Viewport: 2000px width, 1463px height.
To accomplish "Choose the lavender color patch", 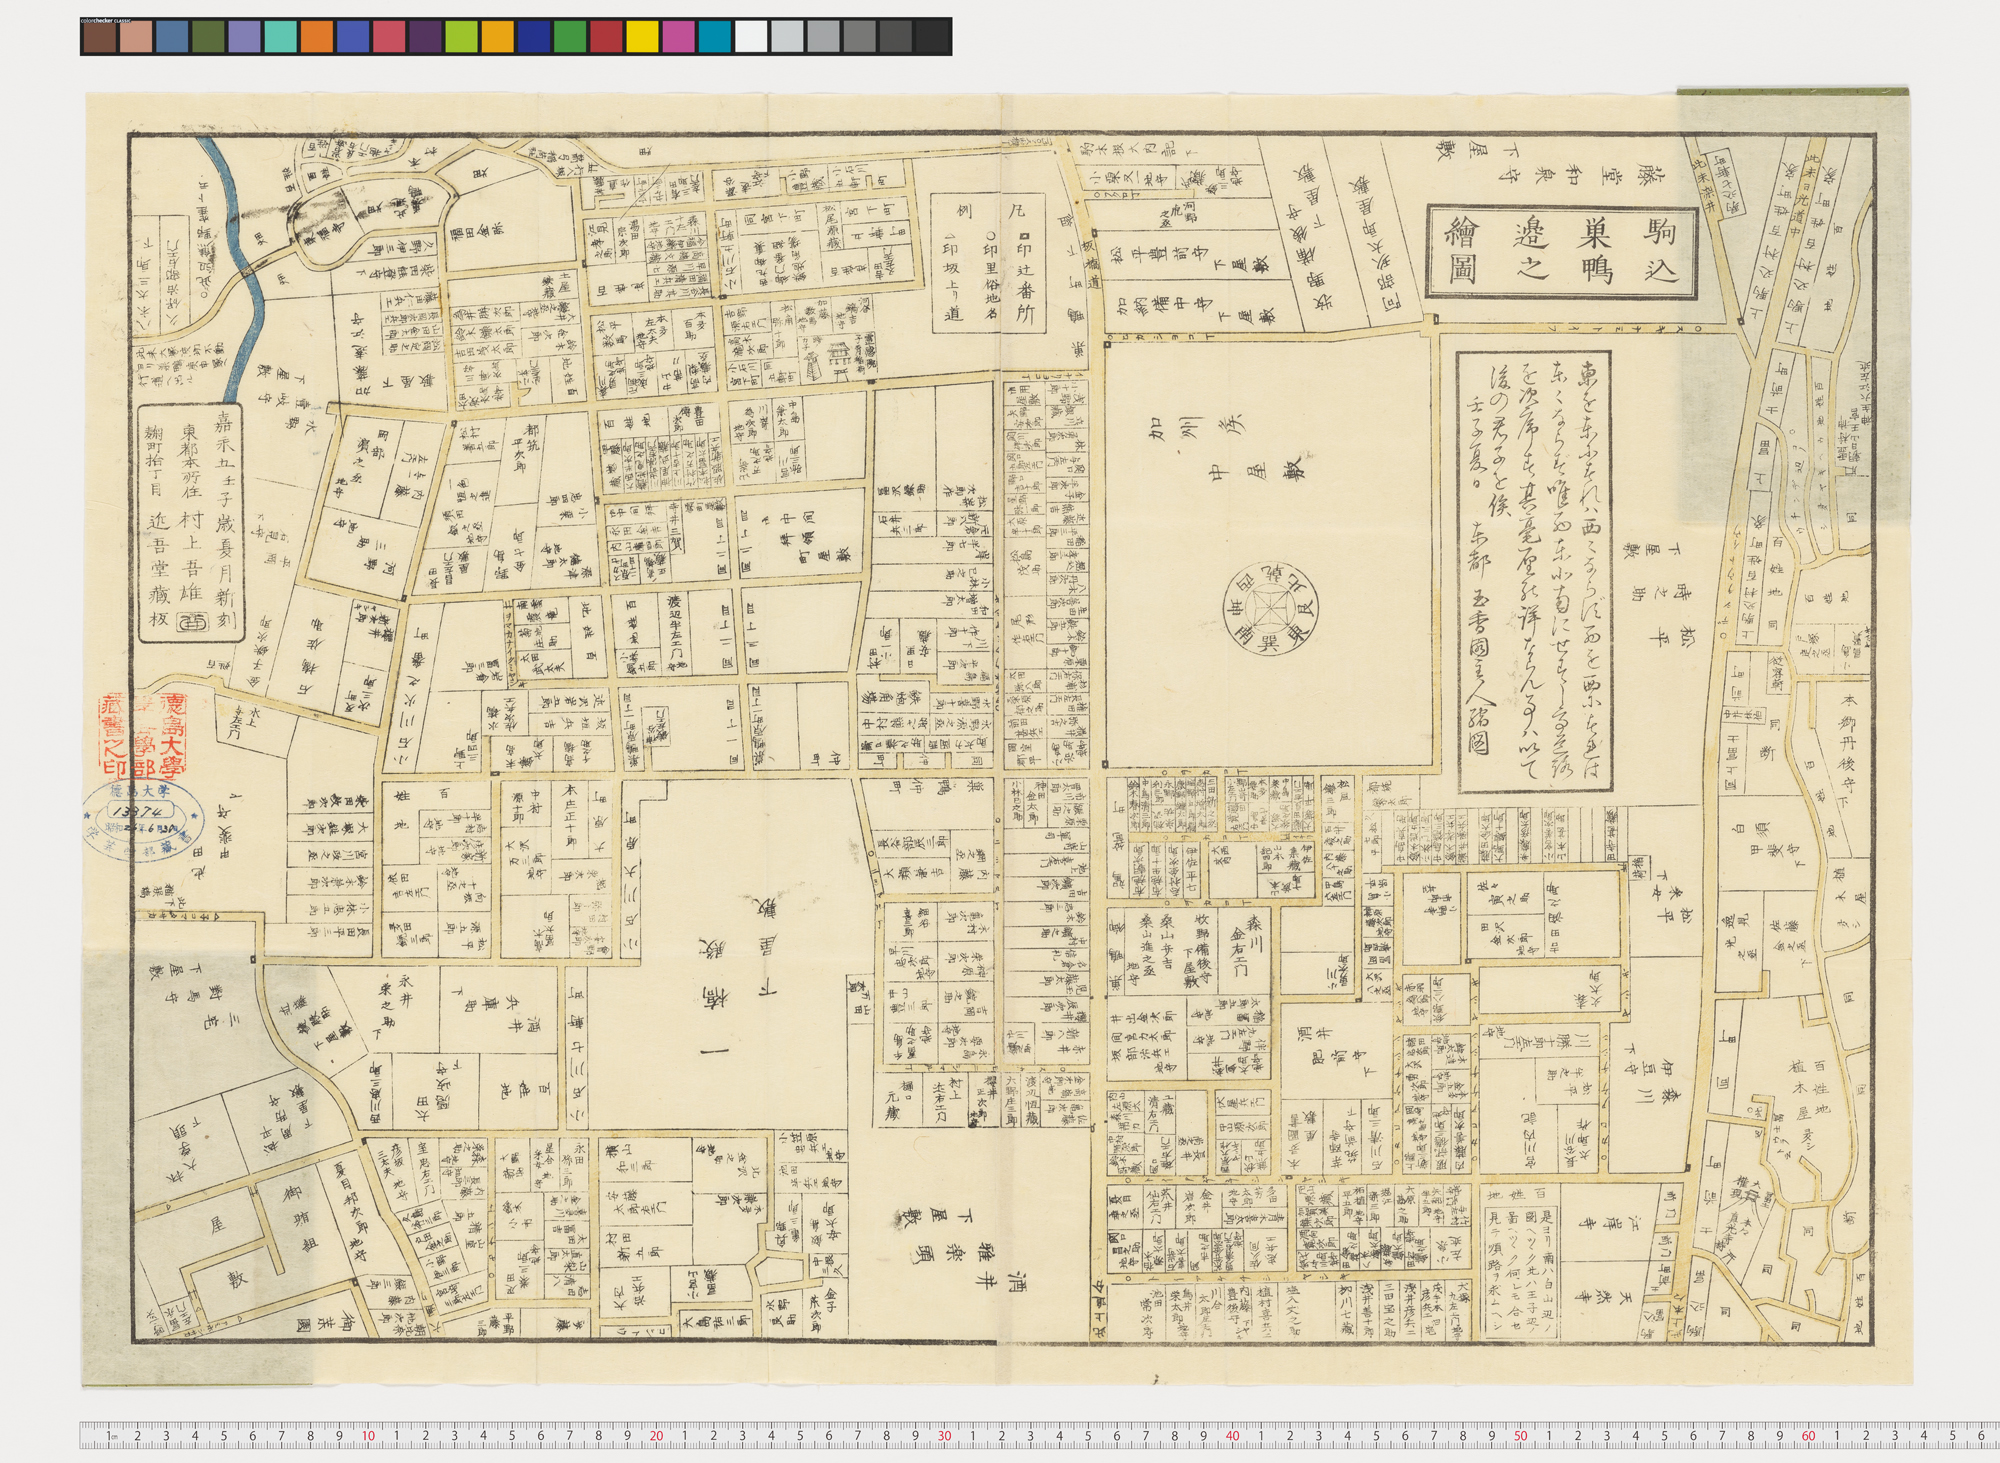I will [245, 38].
